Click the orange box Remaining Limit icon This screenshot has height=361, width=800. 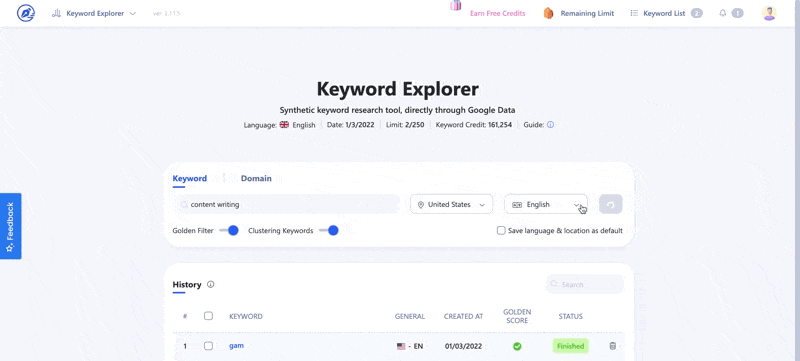click(548, 13)
